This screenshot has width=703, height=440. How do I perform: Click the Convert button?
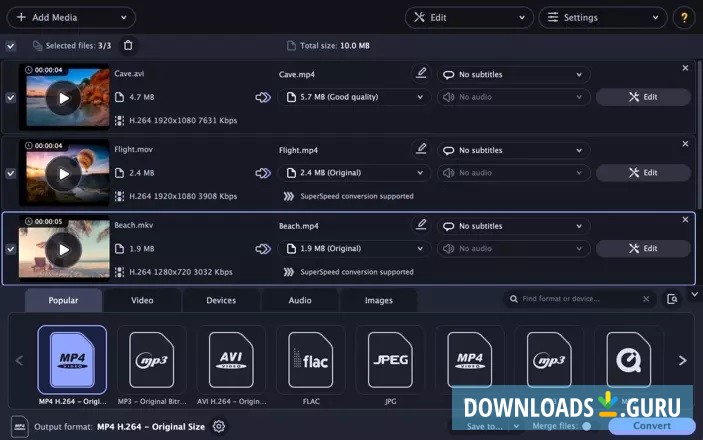(x=652, y=426)
